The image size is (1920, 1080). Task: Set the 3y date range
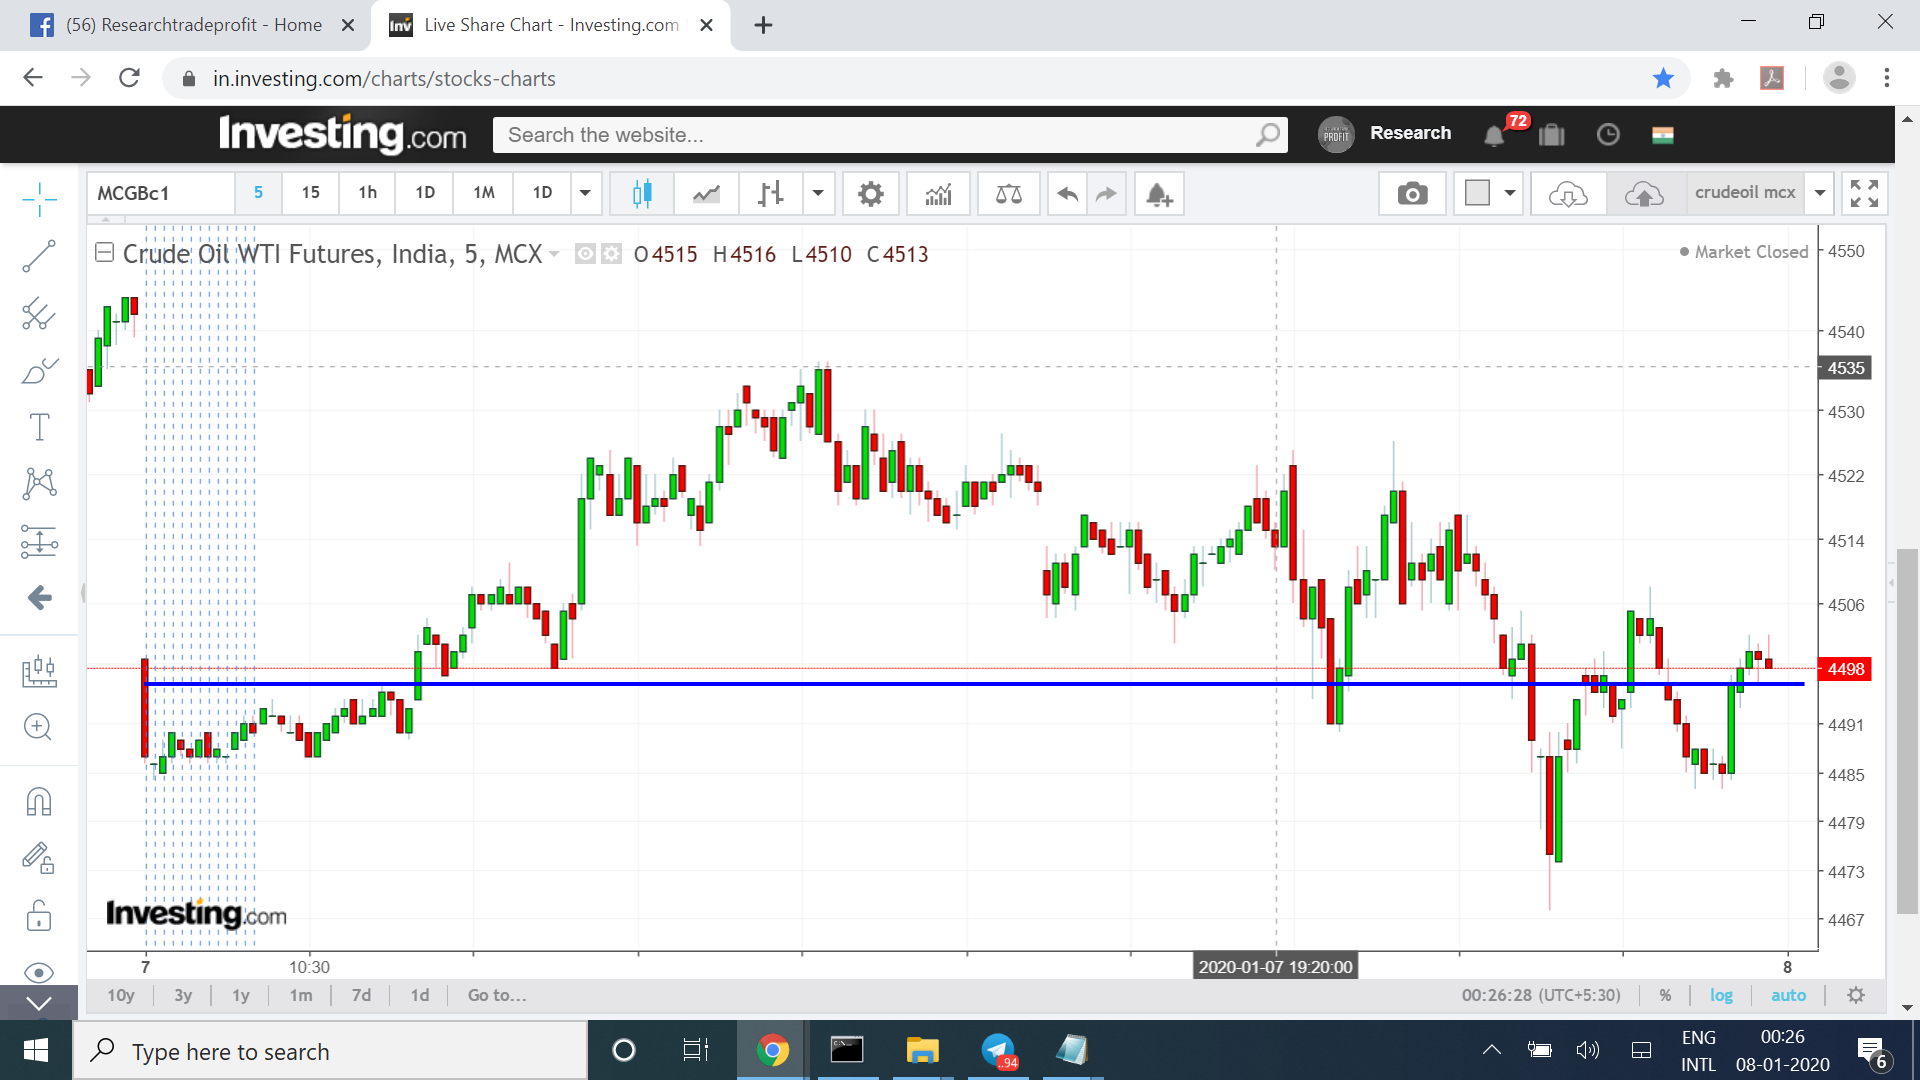coord(183,995)
